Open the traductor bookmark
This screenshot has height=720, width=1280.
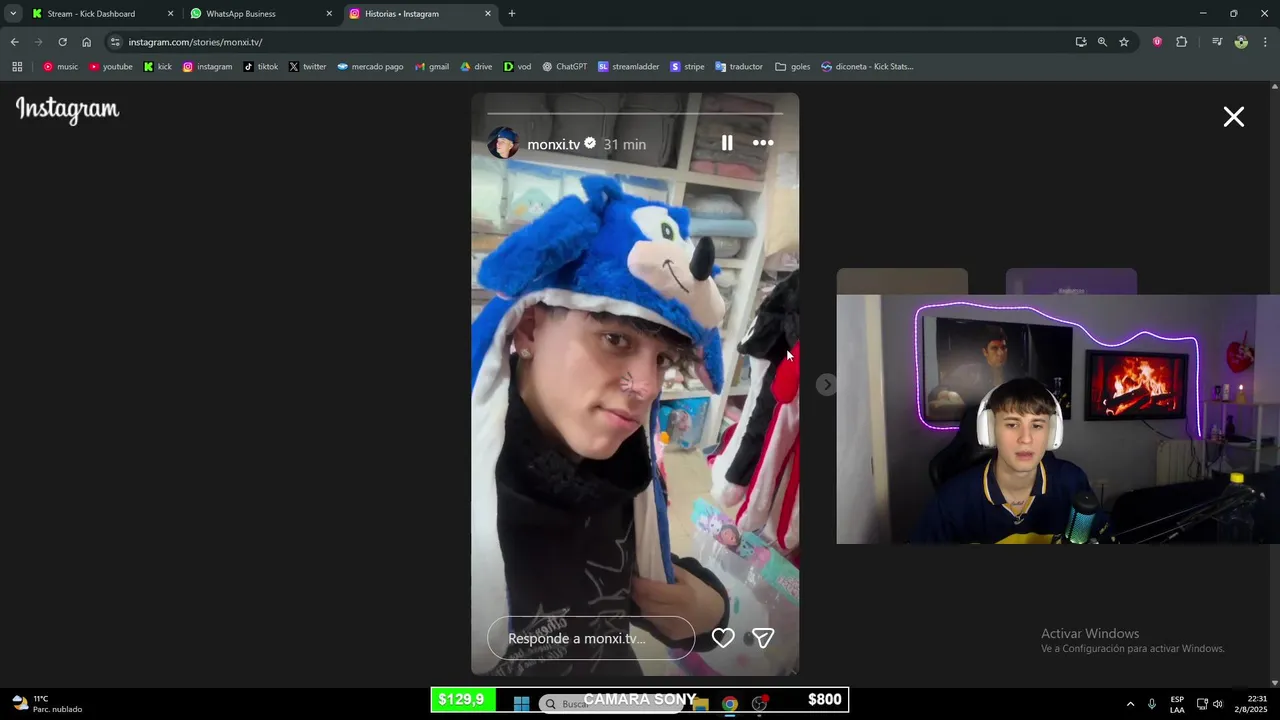(738, 67)
